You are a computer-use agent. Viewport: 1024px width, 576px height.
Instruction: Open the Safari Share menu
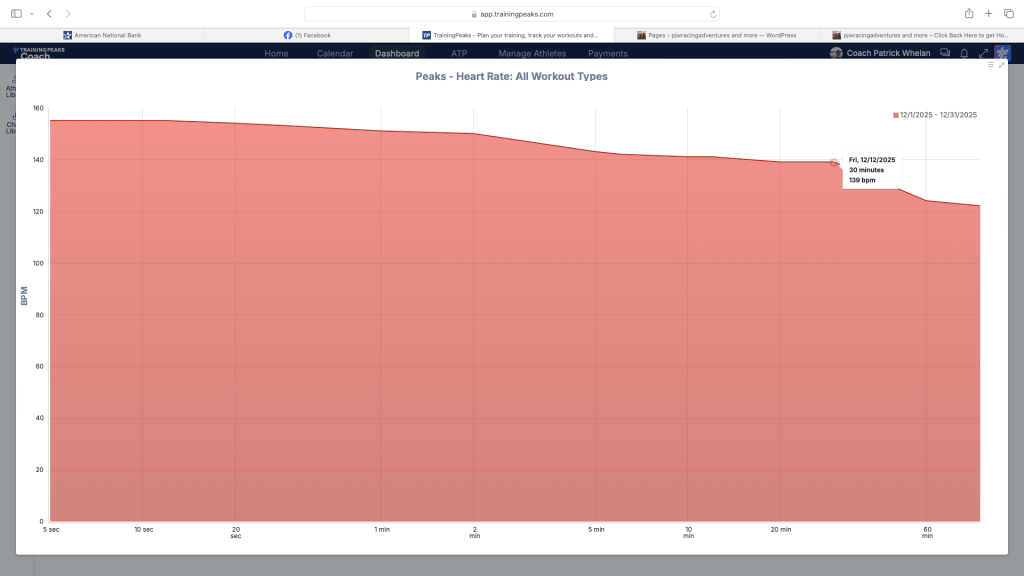[x=967, y=14]
